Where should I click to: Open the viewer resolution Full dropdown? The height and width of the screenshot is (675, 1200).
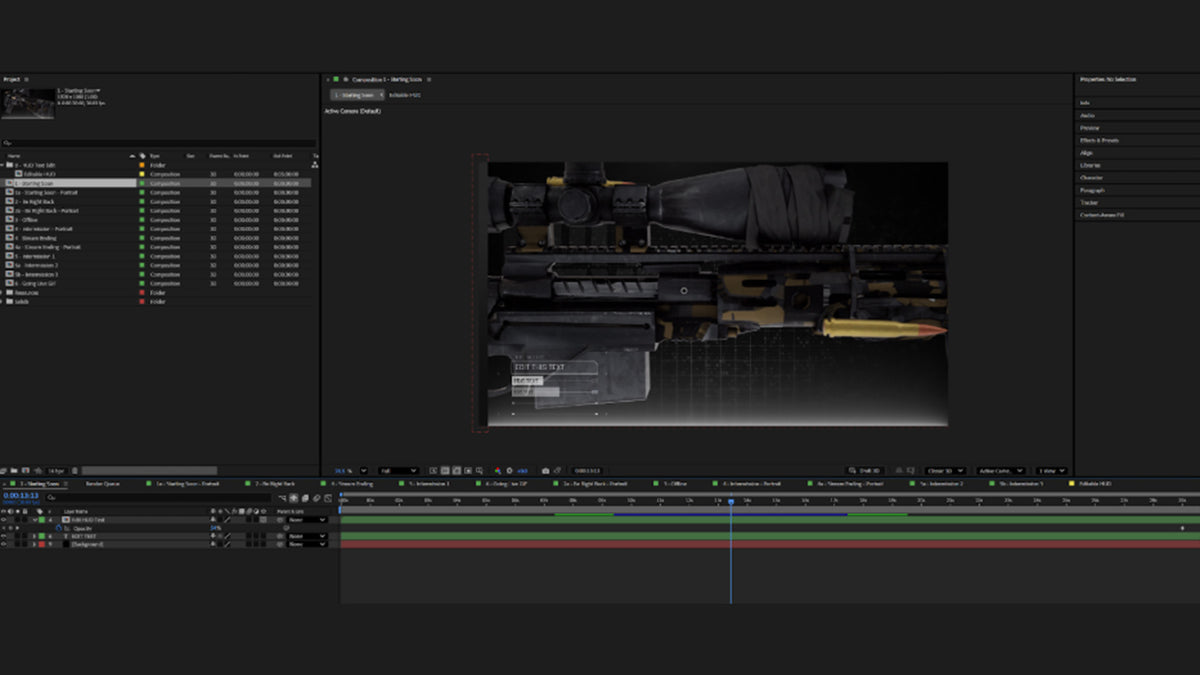point(398,470)
